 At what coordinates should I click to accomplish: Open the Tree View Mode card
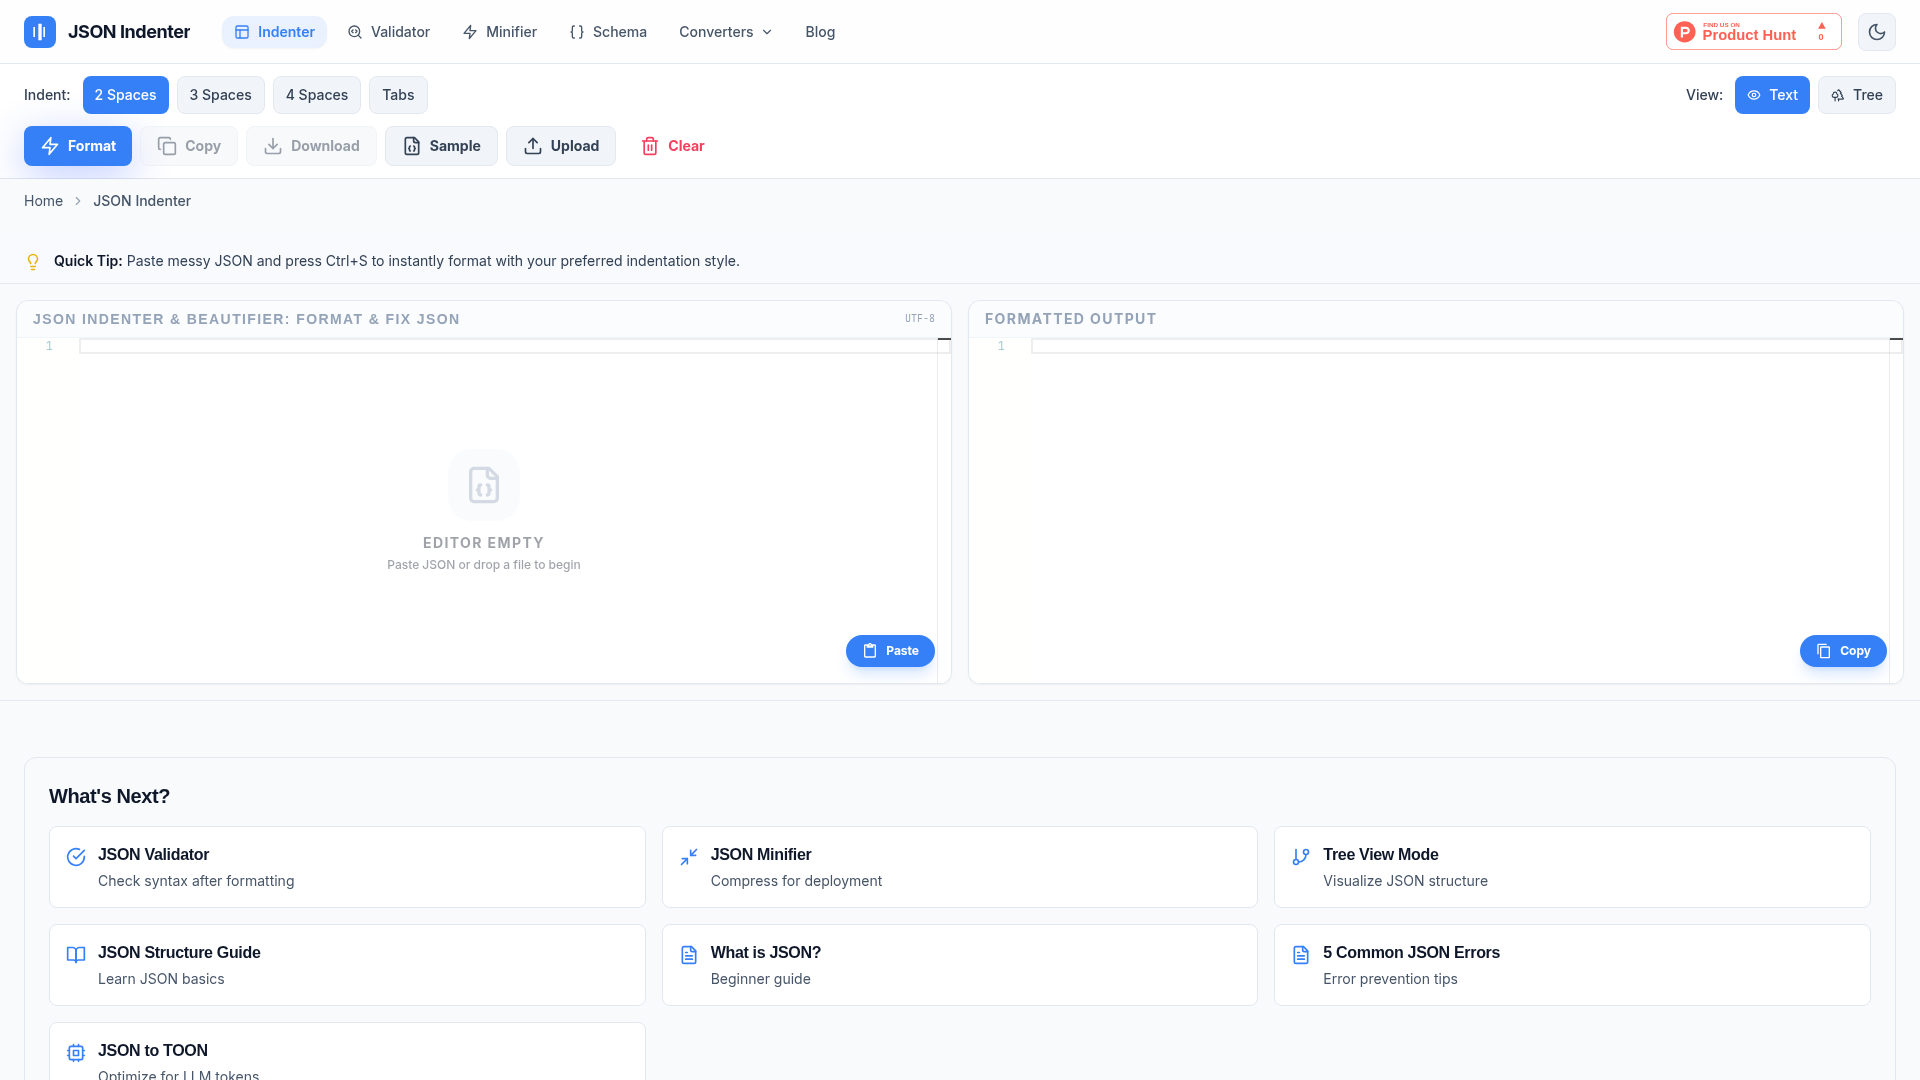[1572, 867]
